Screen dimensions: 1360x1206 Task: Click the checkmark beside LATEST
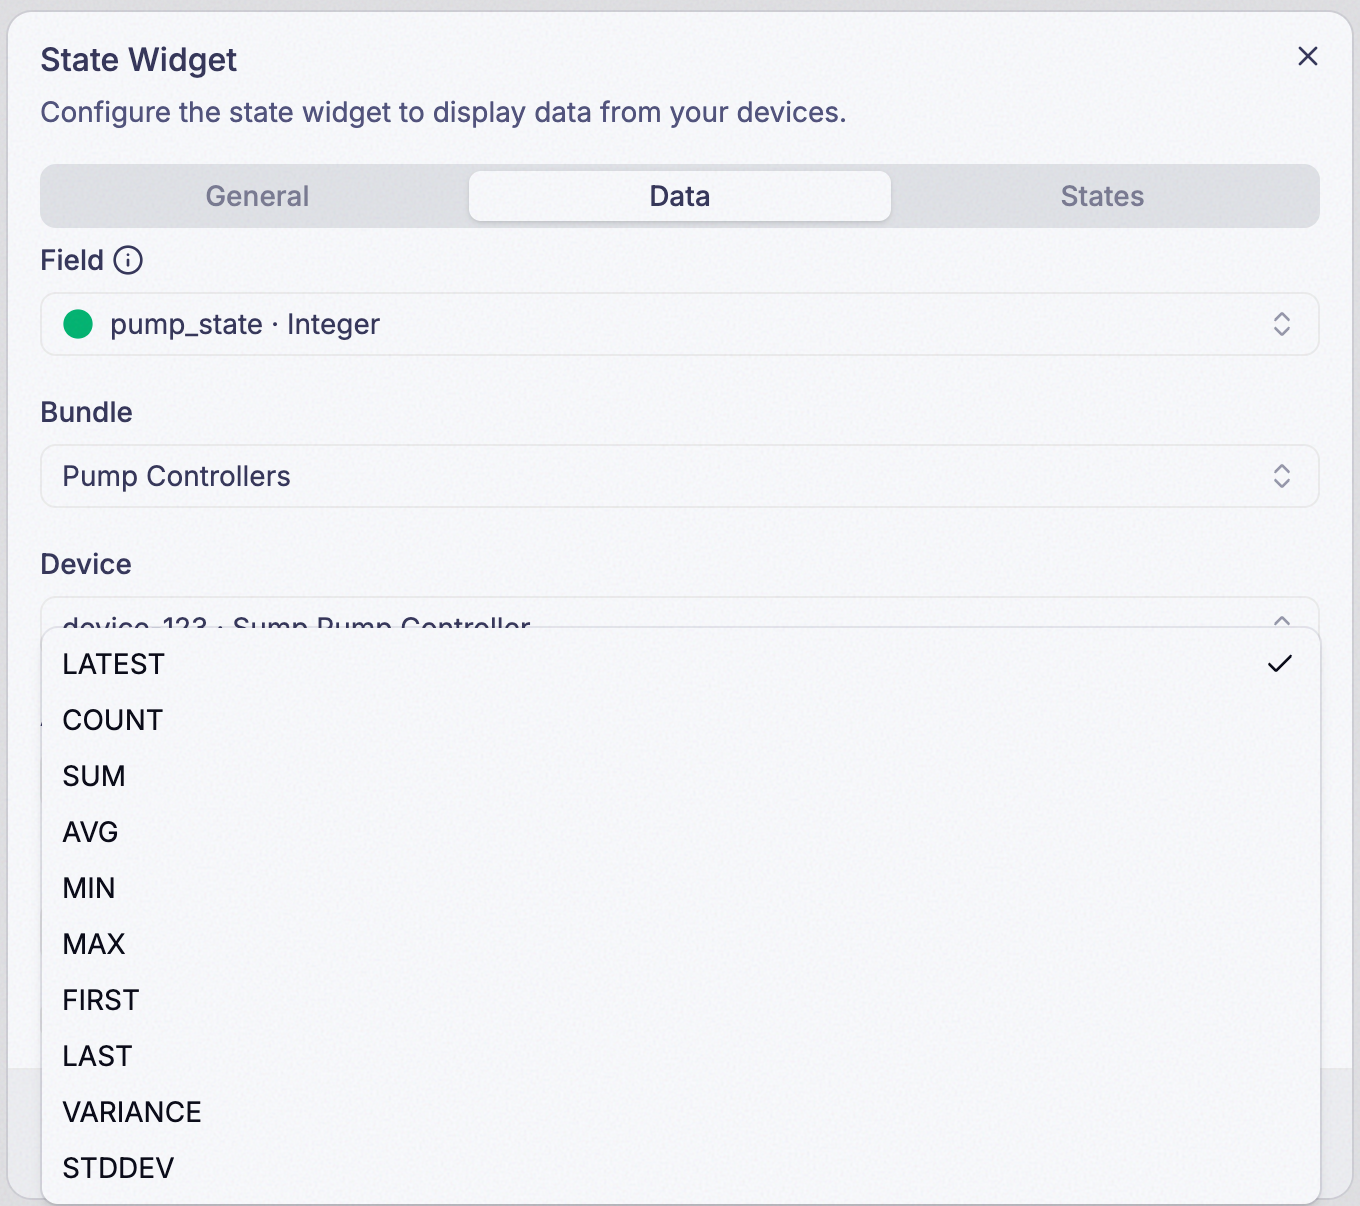tap(1280, 664)
